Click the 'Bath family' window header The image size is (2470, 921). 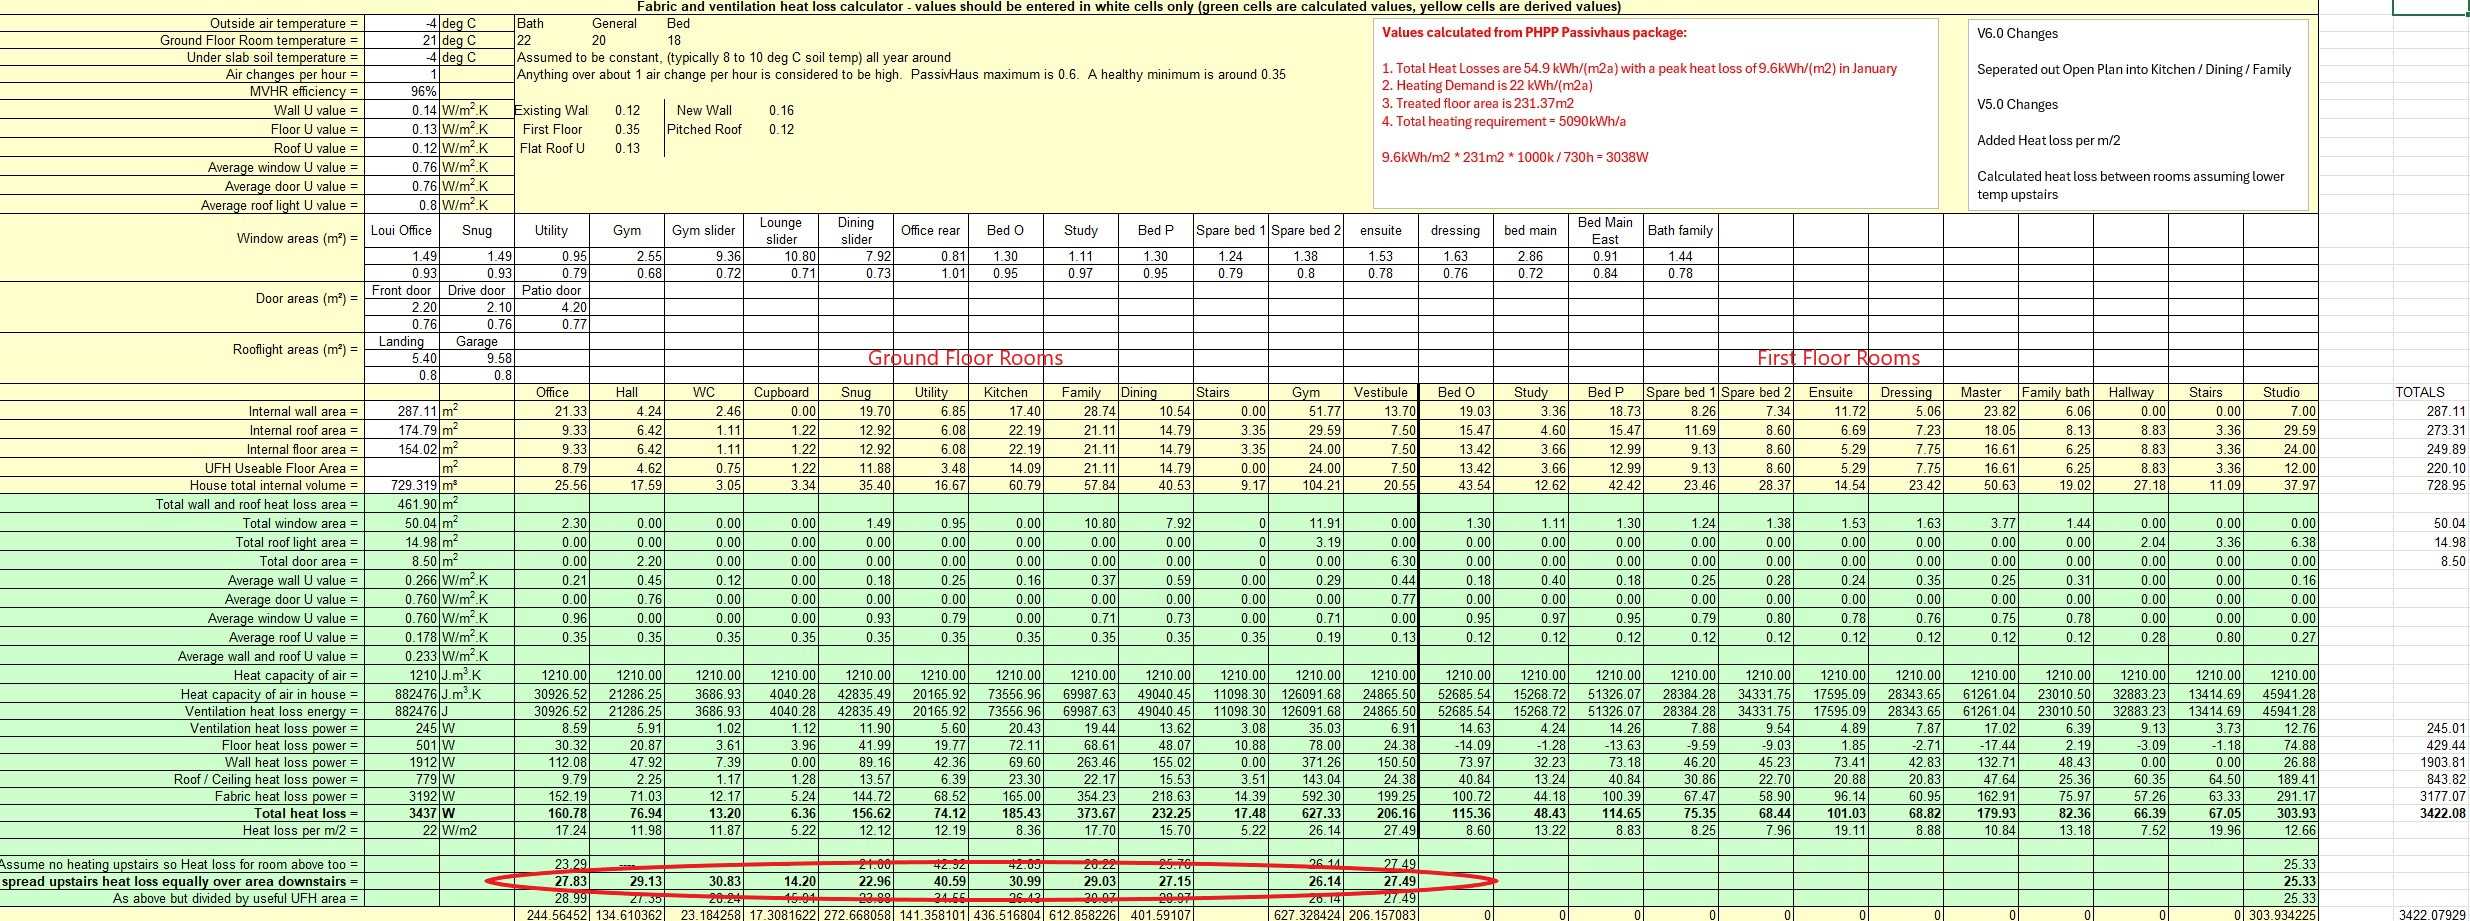pyautogui.click(x=1680, y=230)
